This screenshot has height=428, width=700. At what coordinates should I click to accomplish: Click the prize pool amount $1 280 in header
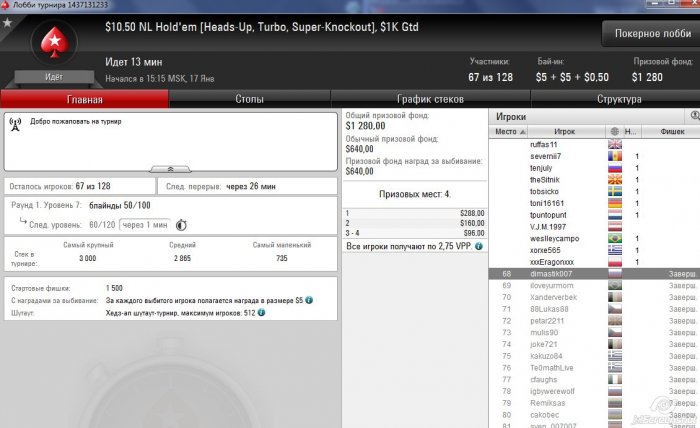(647, 77)
